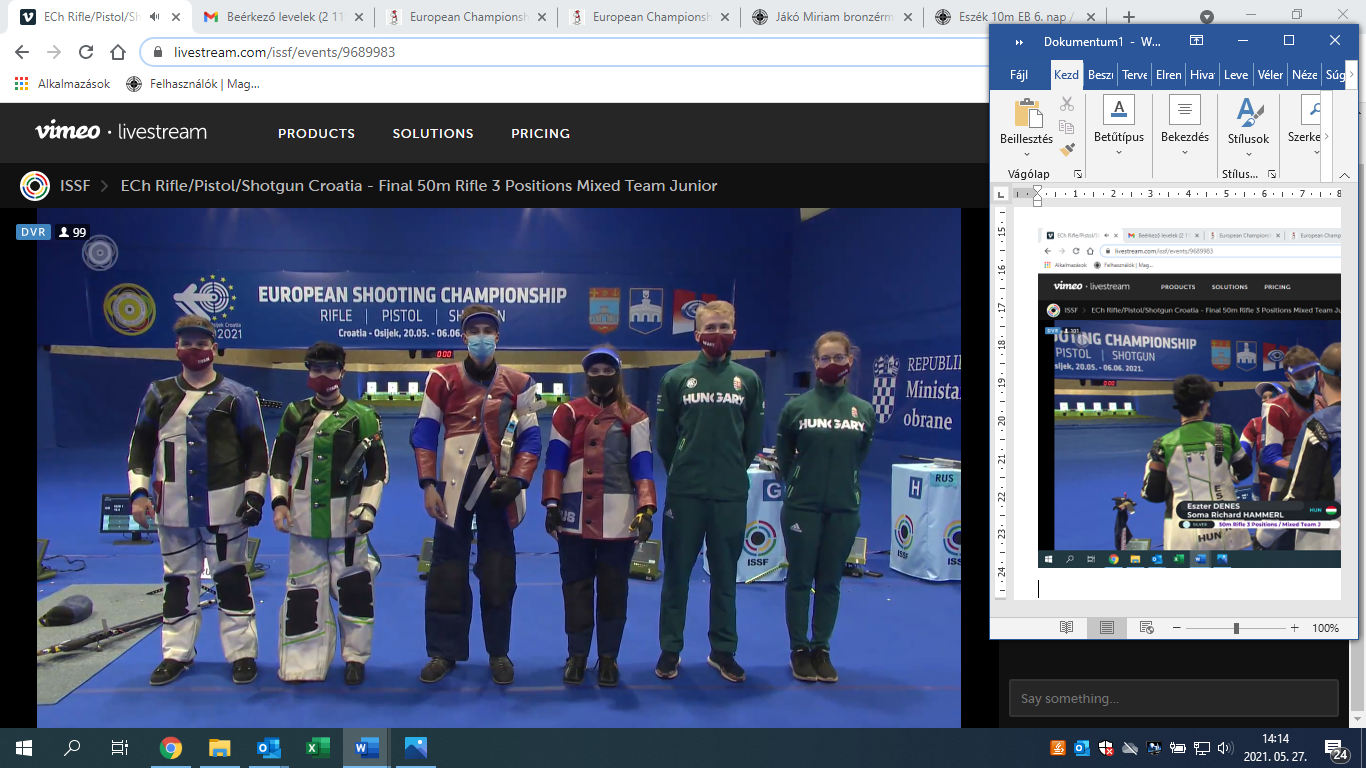Expand the Stílusok dropdown arrow

[1249, 154]
